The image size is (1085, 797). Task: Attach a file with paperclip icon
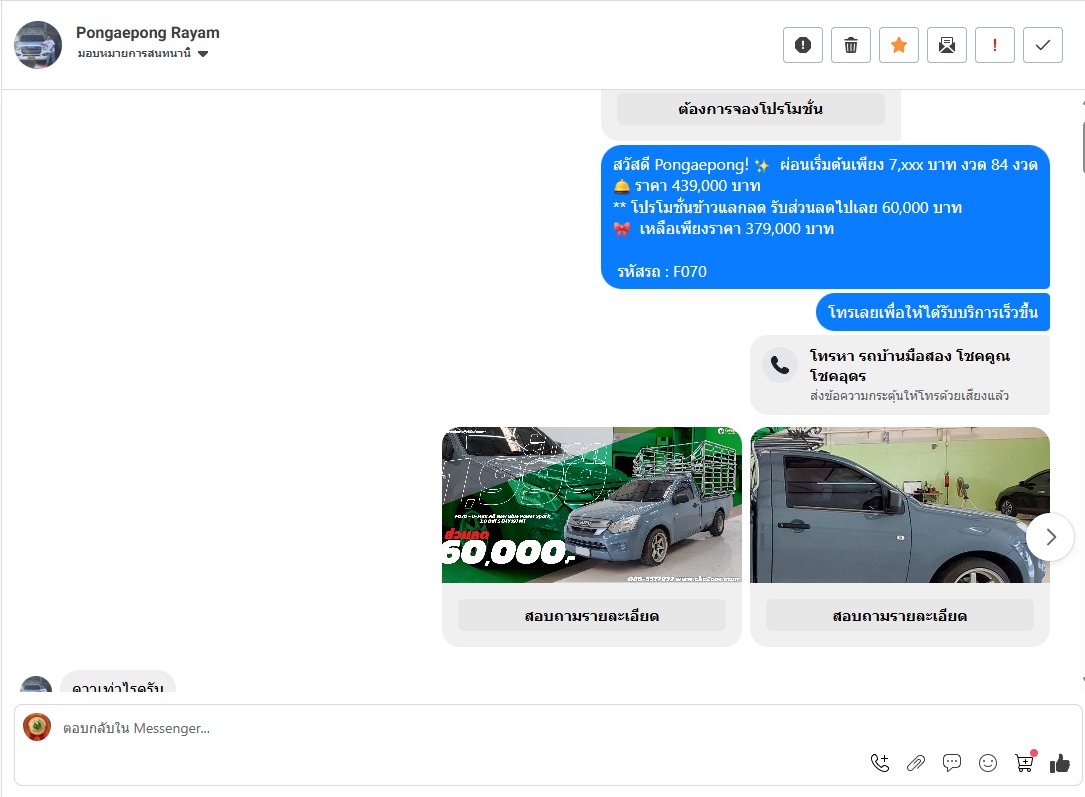(x=916, y=763)
